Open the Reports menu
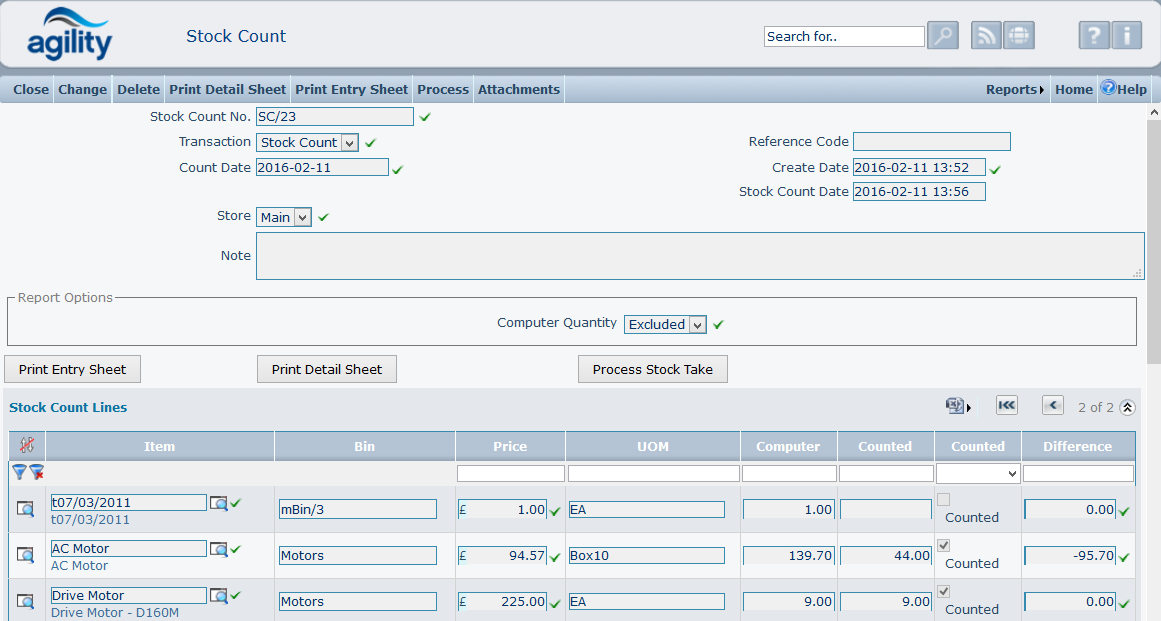 [1014, 90]
